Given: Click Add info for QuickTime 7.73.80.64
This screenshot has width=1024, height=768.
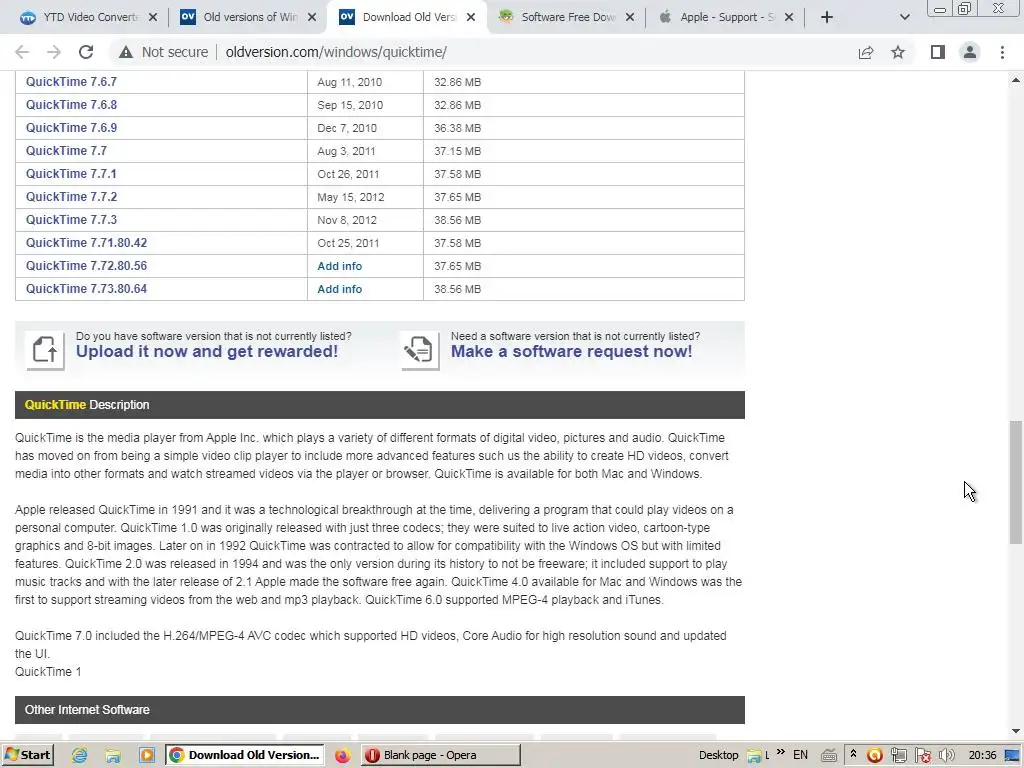Looking at the screenshot, I should (x=340, y=289).
